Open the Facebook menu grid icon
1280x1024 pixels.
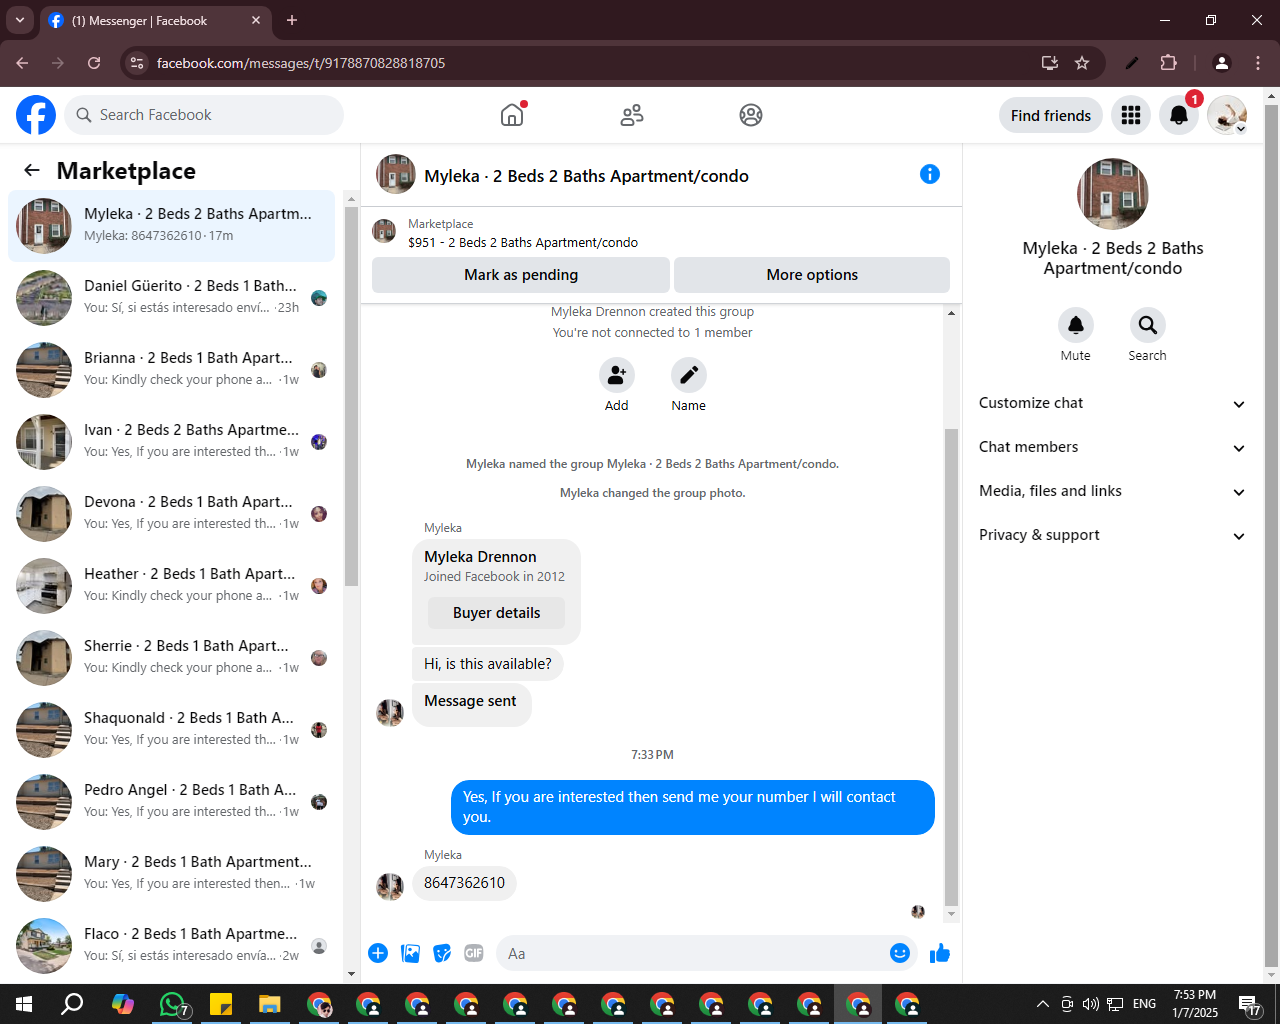click(1131, 116)
